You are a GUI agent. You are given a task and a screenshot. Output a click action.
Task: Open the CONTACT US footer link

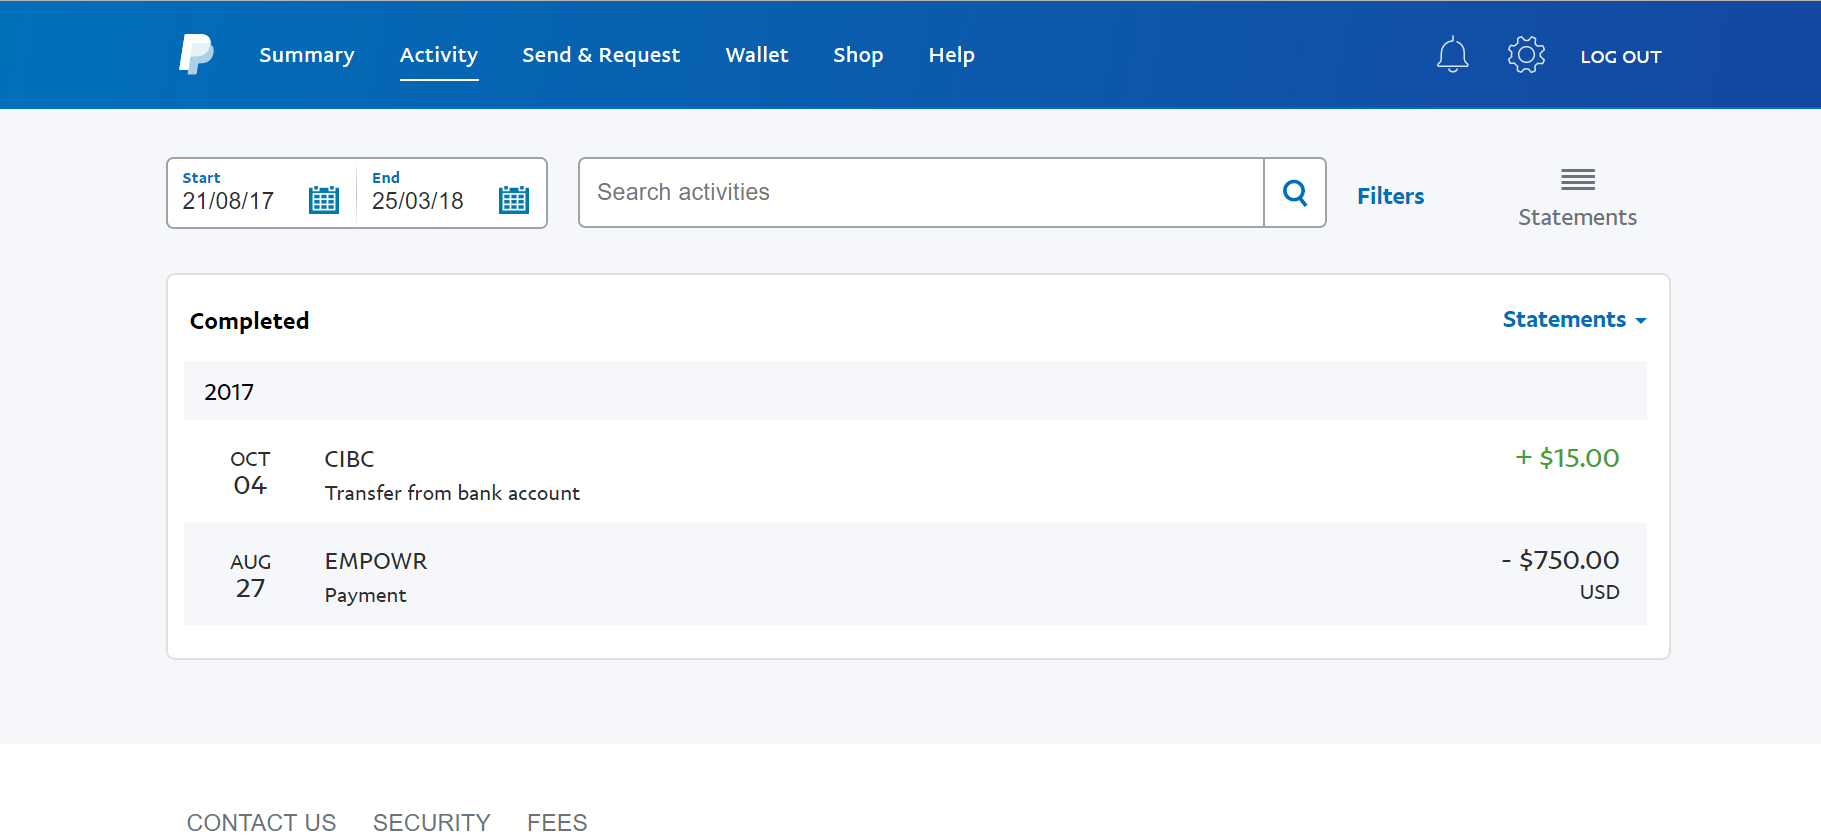pos(262,822)
